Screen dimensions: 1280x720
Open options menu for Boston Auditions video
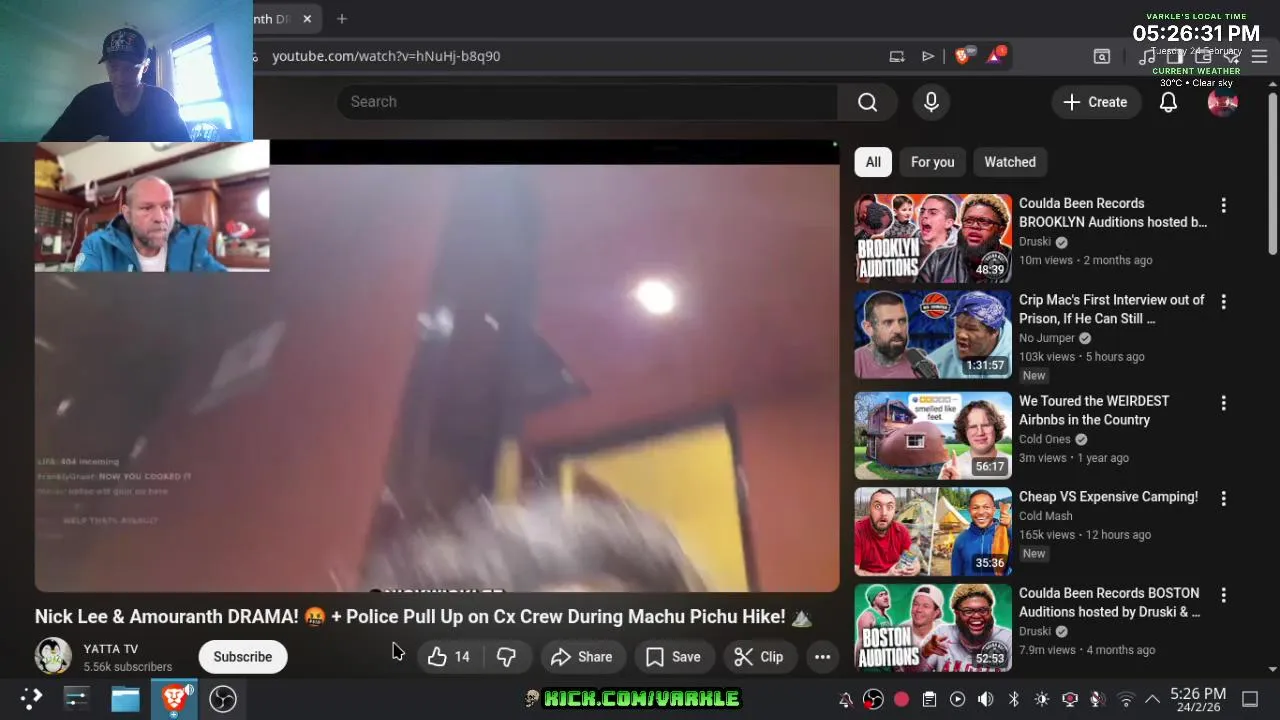(x=1223, y=595)
